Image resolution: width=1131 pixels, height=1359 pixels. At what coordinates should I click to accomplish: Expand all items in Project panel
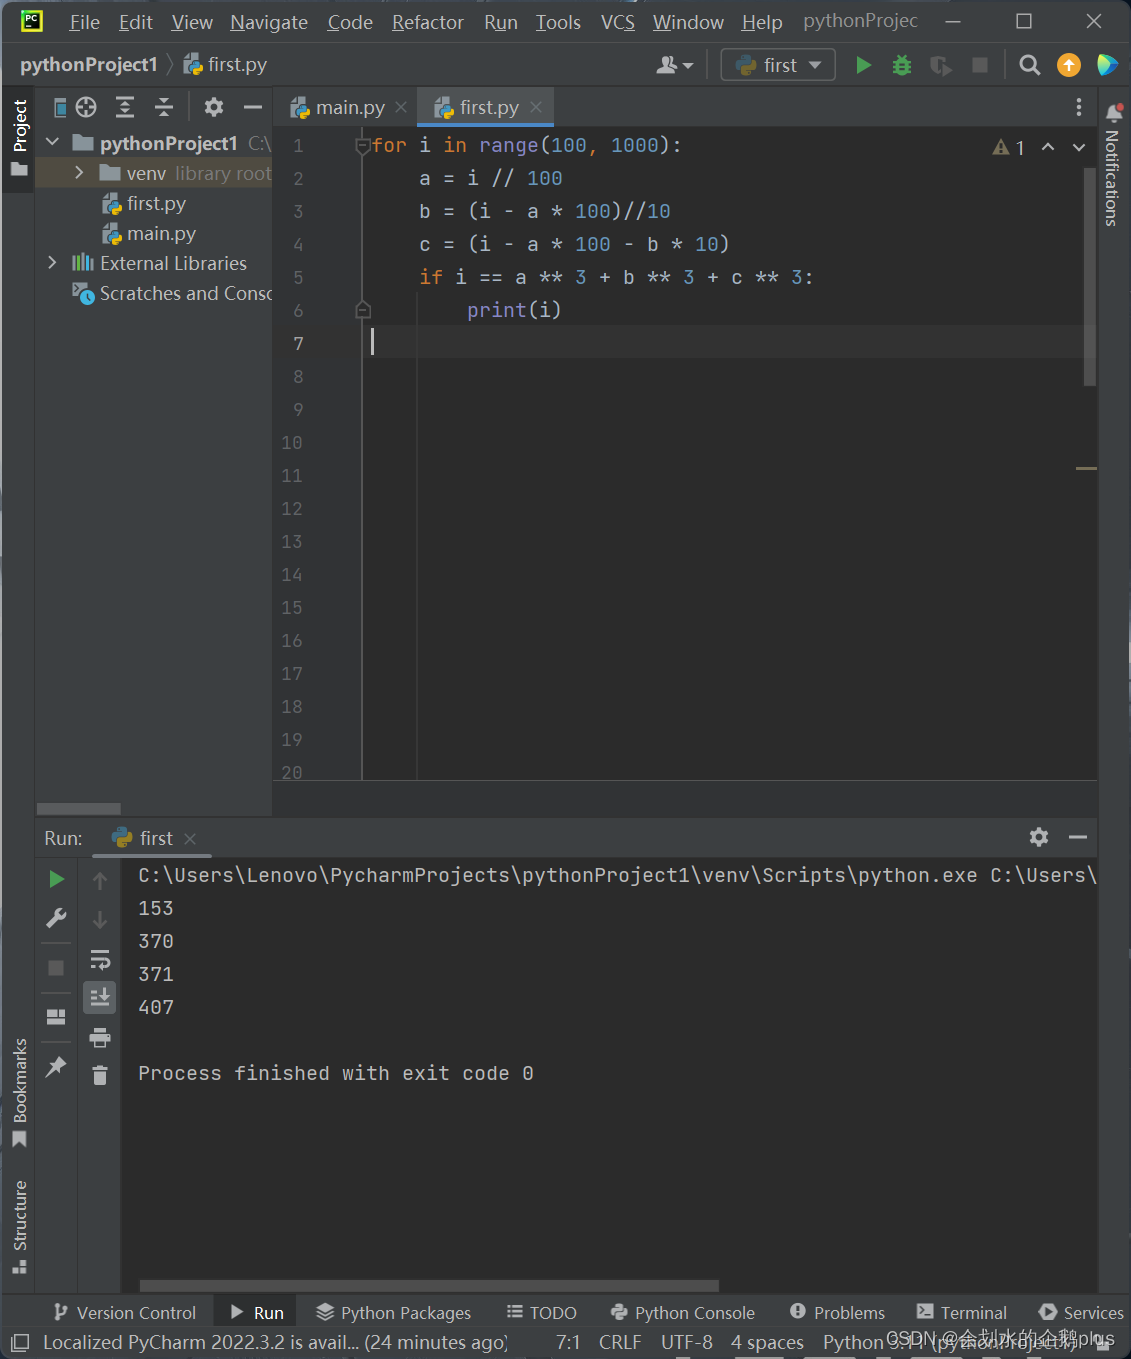click(x=125, y=107)
